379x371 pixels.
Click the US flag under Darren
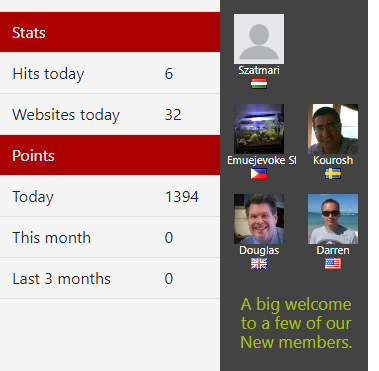[333, 263]
